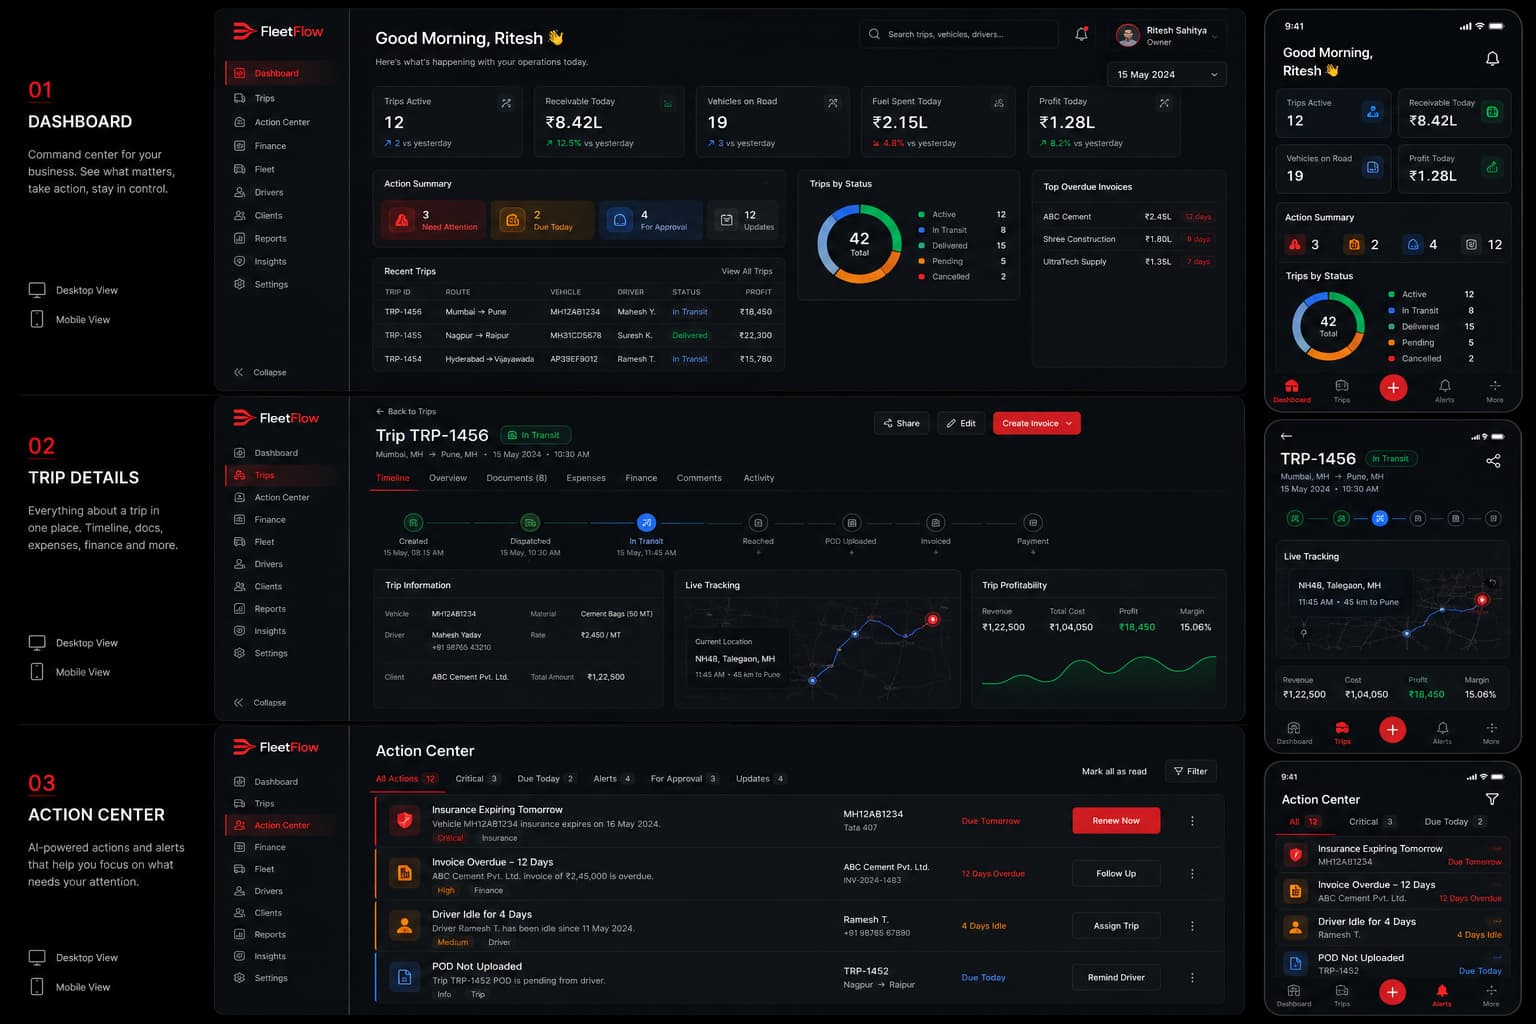Show the Activity tab in trip details
Image resolution: width=1536 pixels, height=1024 pixels.
(759, 478)
